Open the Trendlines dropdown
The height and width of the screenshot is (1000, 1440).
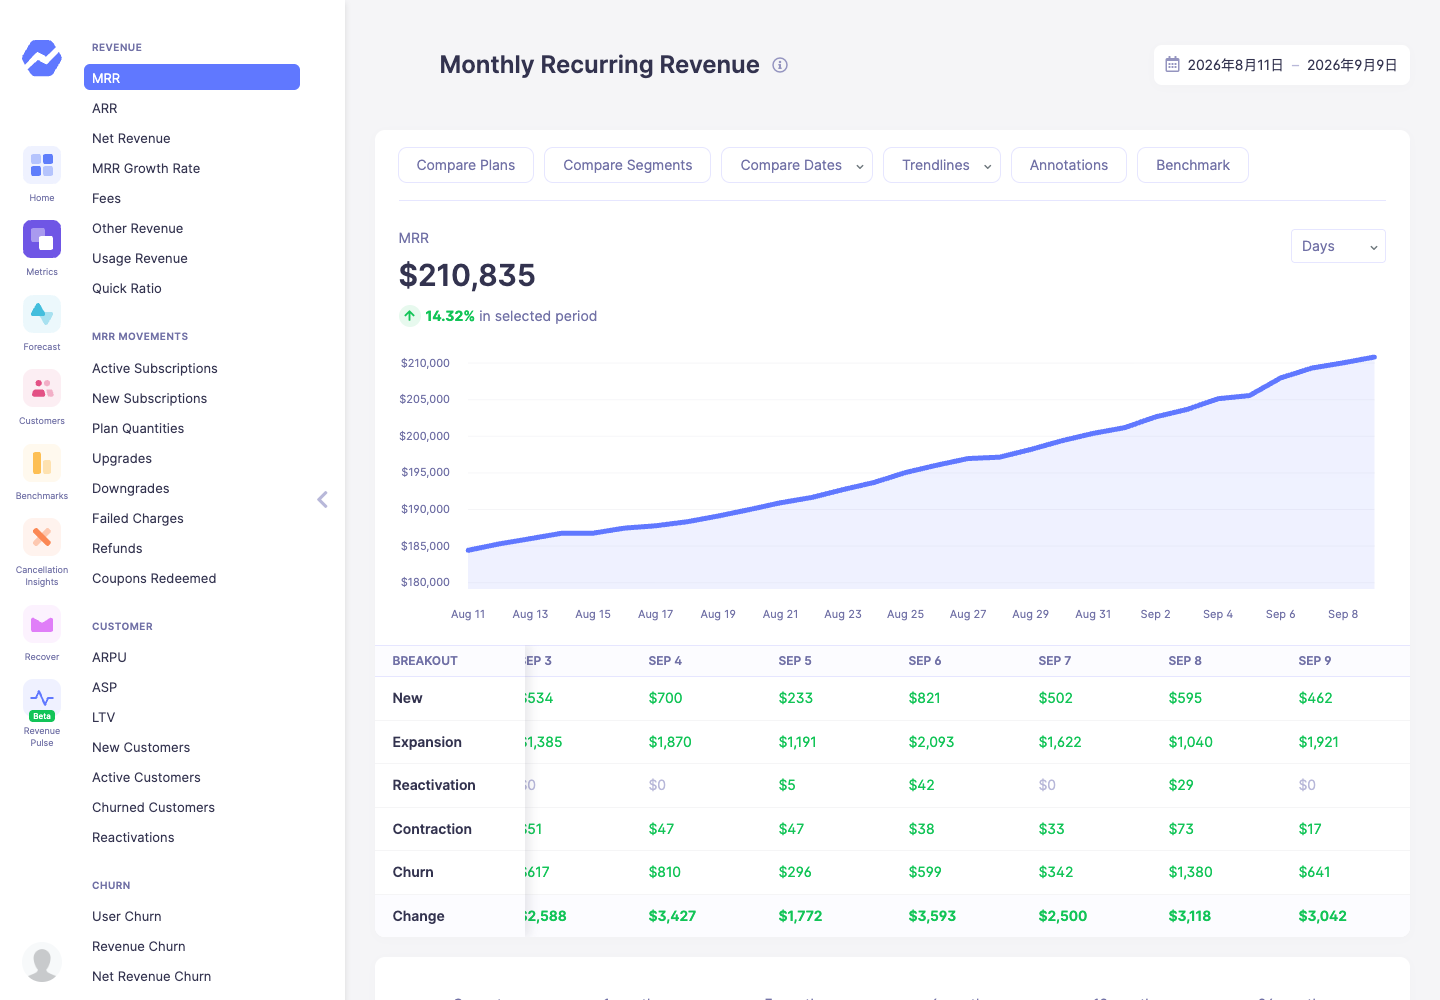coord(942,165)
